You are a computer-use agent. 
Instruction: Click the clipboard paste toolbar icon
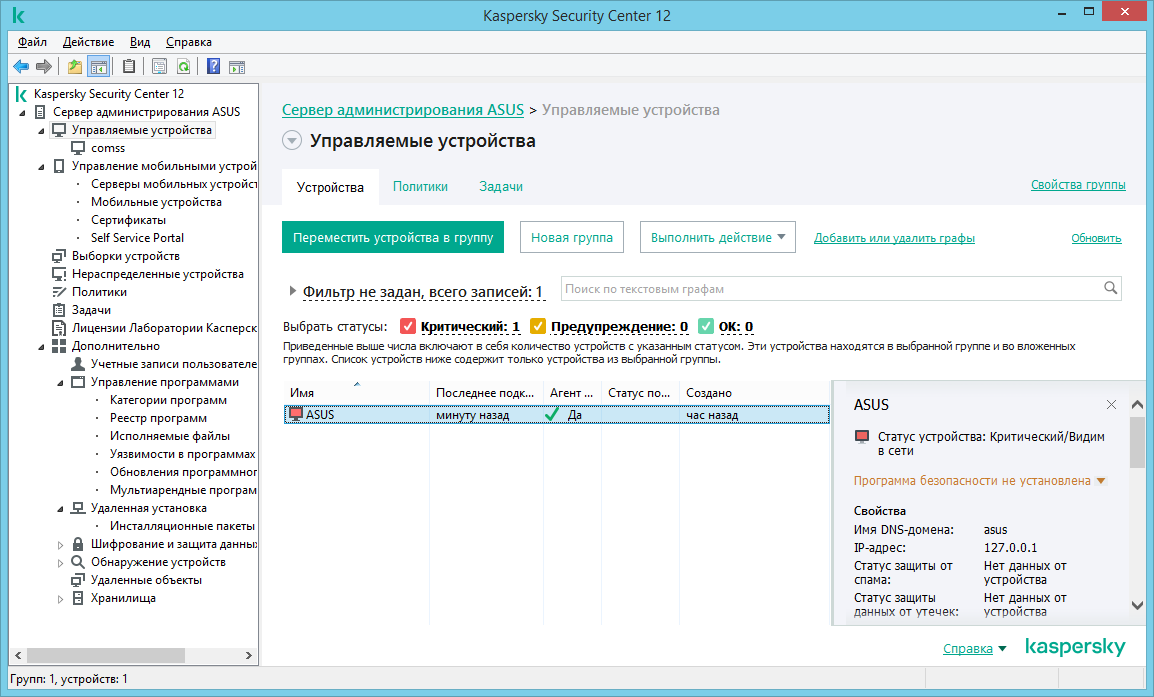pos(129,67)
